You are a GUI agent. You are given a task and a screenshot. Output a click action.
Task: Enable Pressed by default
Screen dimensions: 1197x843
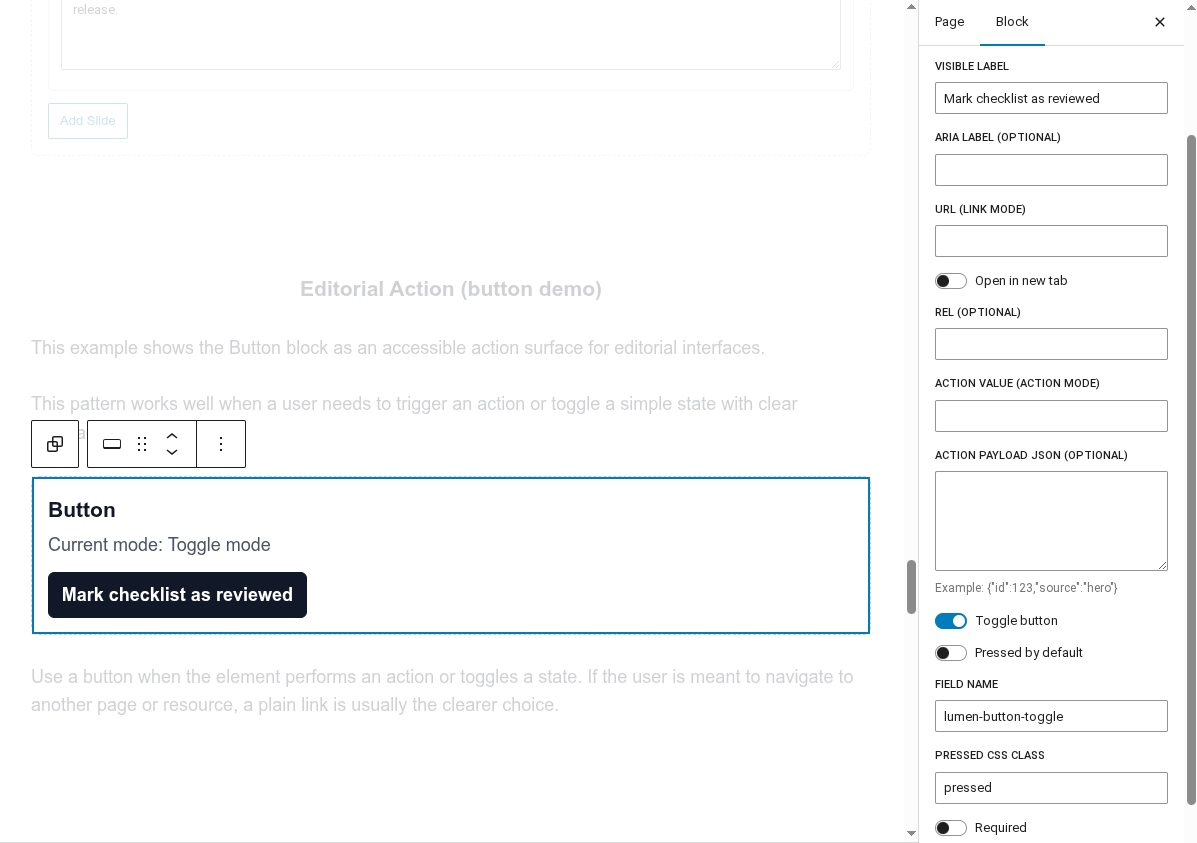pos(950,653)
